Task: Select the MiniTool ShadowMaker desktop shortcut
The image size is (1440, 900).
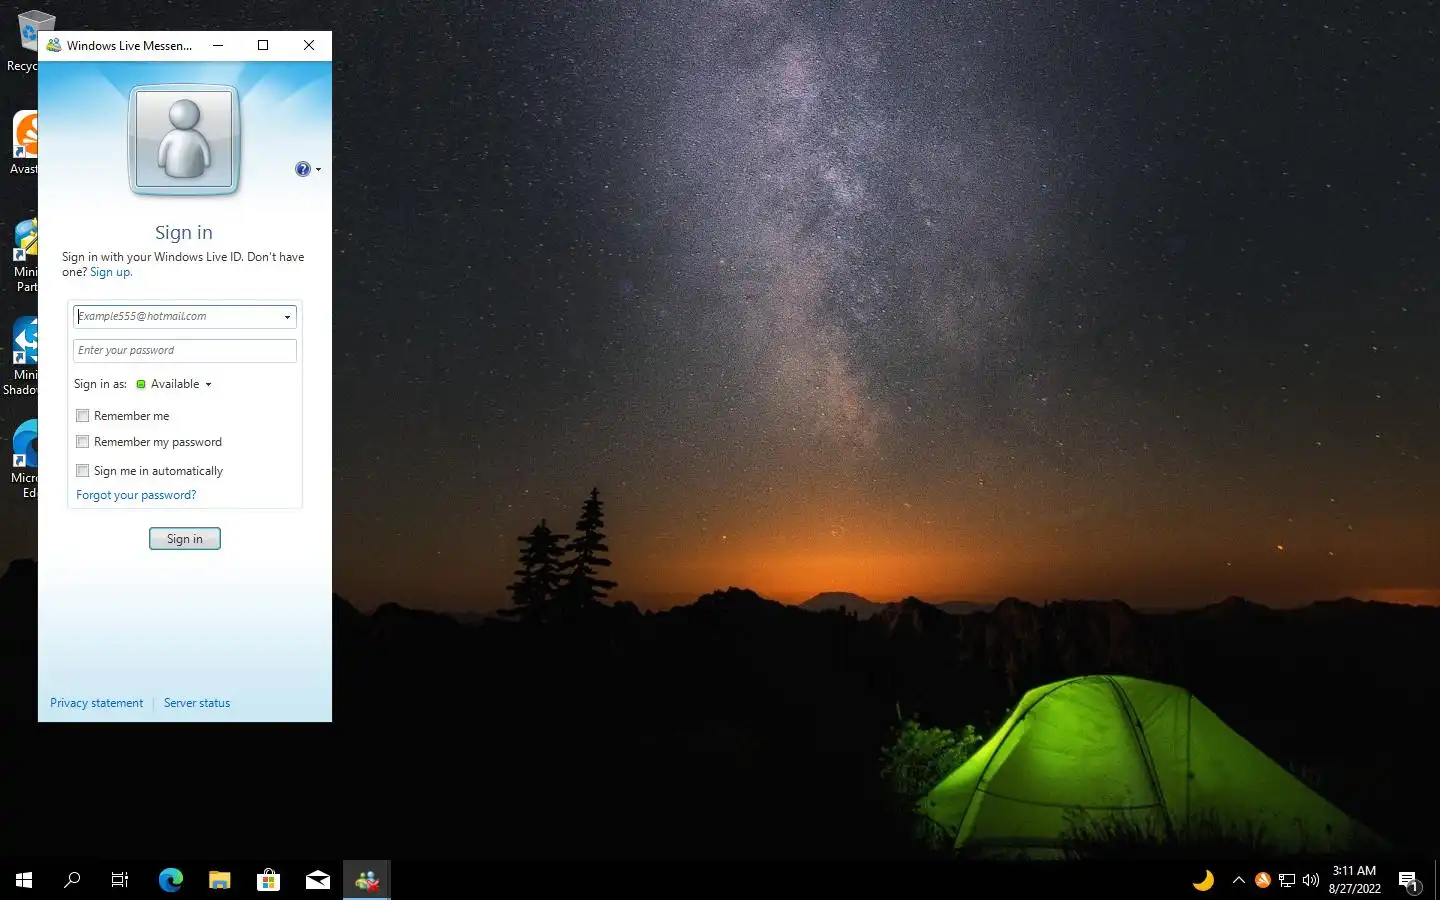Action: click(20, 357)
